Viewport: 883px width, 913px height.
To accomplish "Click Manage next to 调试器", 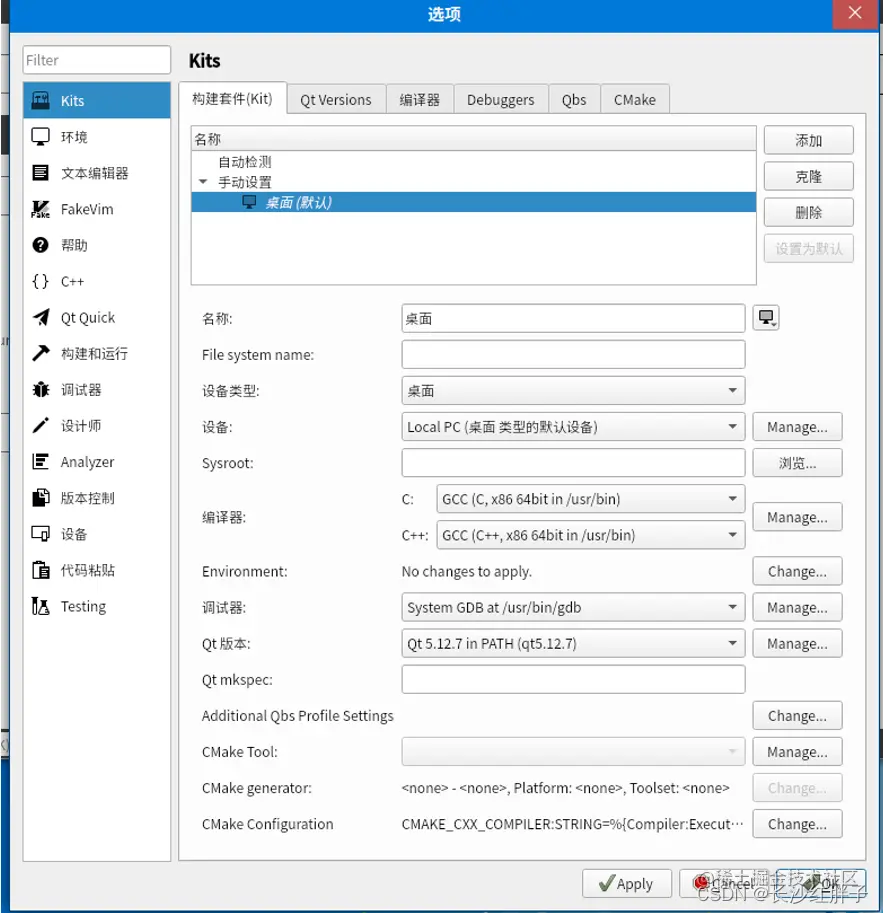I will click(x=797, y=607).
